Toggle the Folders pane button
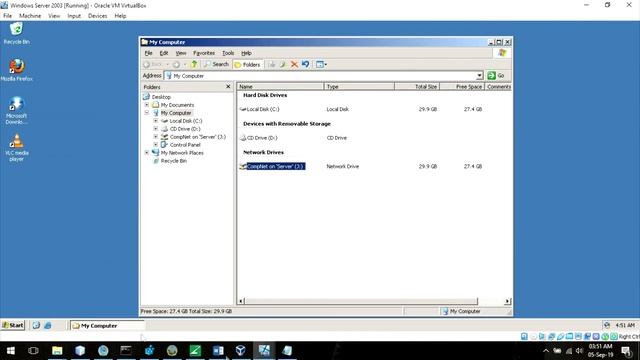 [x=247, y=64]
